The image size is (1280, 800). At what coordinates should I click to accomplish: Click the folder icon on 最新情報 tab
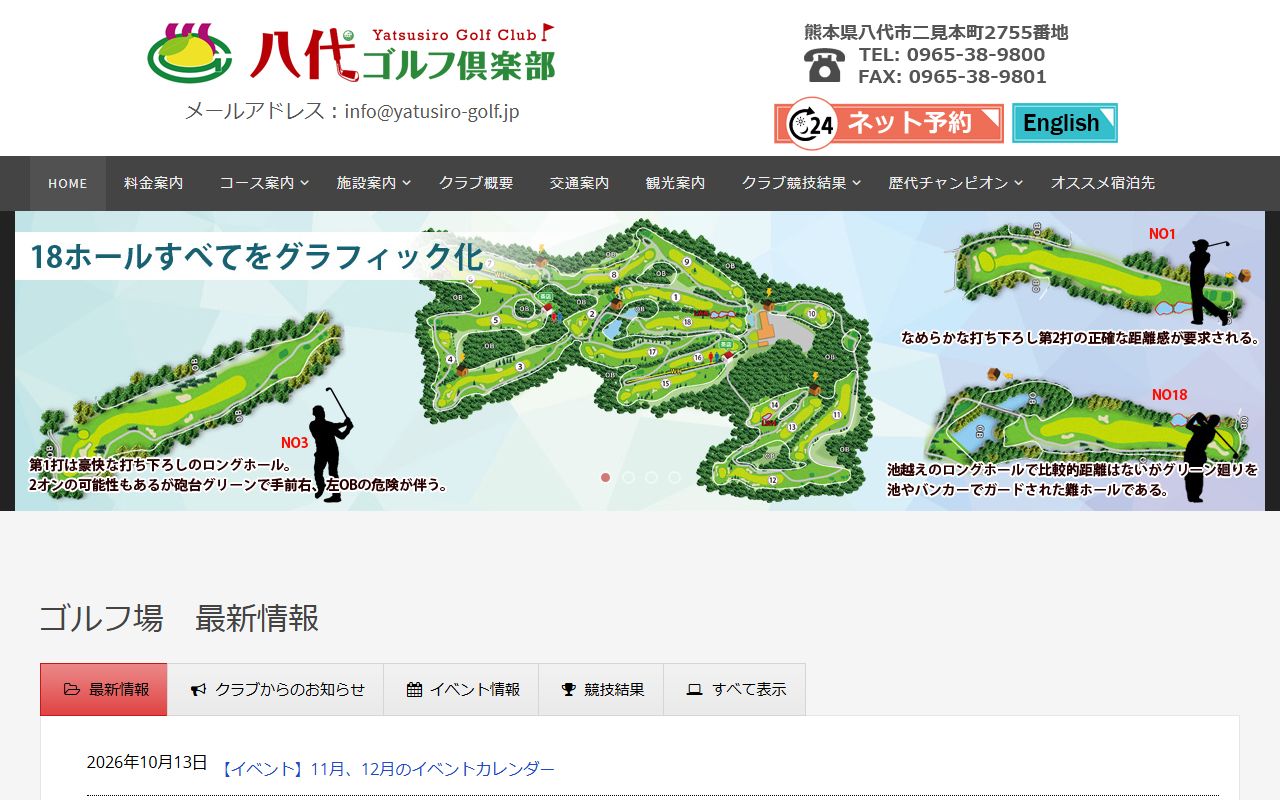[71, 689]
